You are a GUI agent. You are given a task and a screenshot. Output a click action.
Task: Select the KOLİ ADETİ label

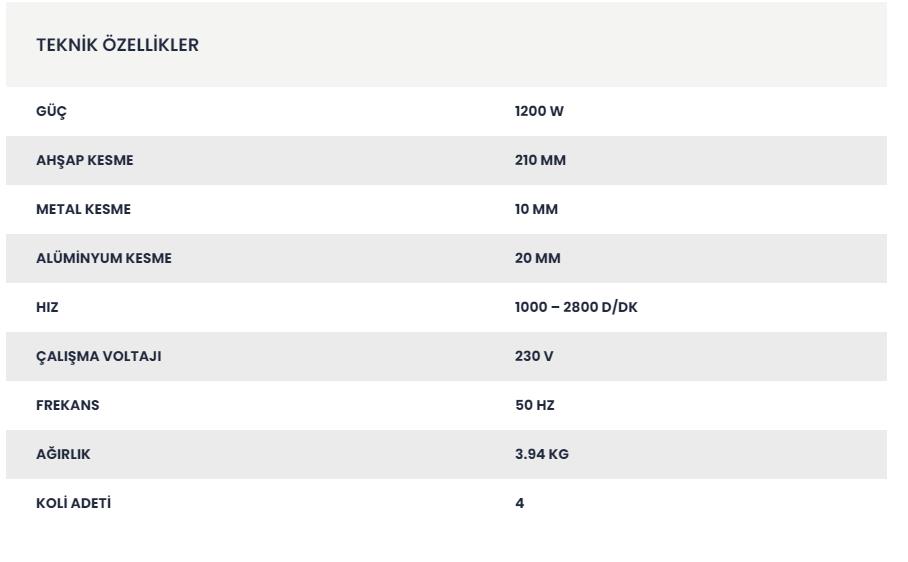74,503
